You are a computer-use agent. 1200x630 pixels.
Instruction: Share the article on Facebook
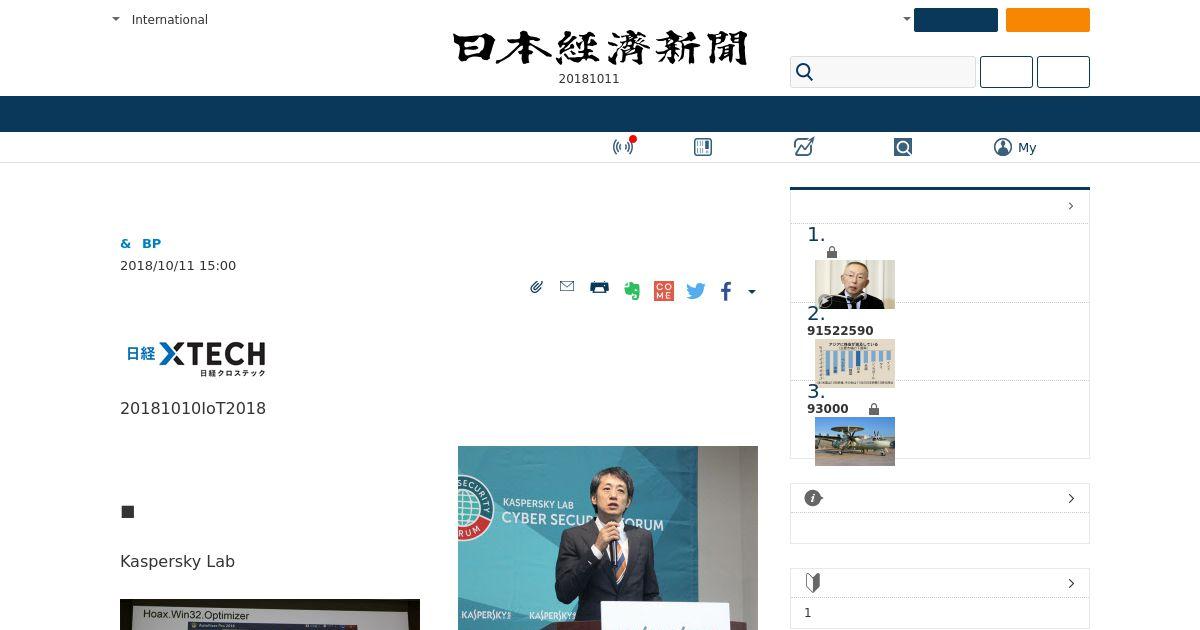pos(726,291)
